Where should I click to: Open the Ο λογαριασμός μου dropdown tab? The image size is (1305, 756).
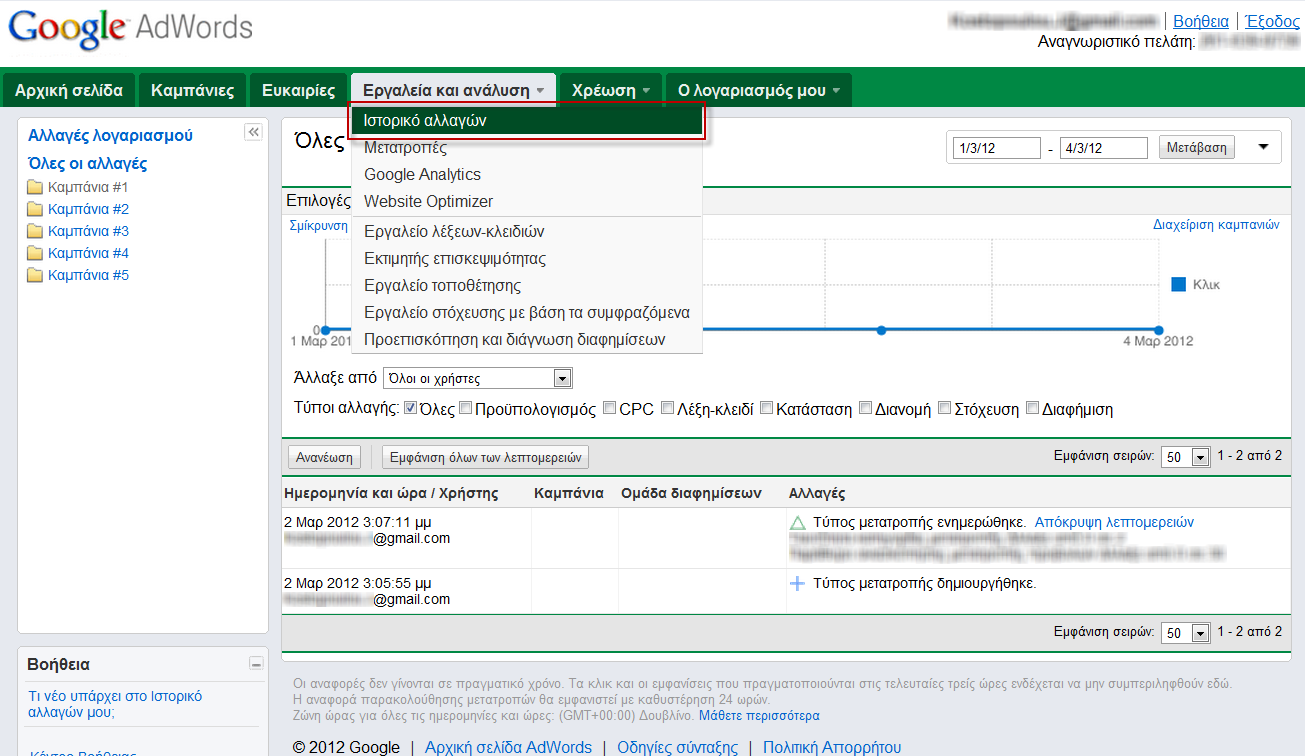758,90
